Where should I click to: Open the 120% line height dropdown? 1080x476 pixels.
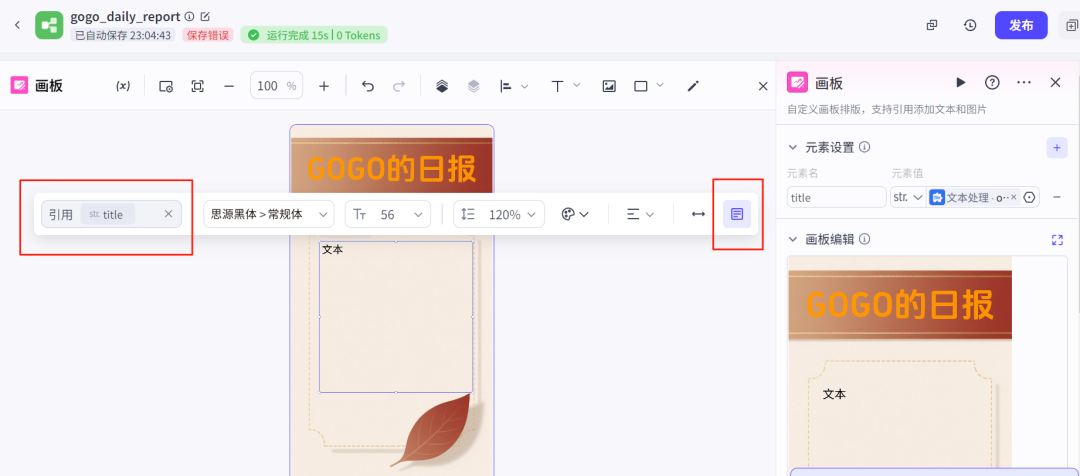pyautogui.click(x=499, y=214)
